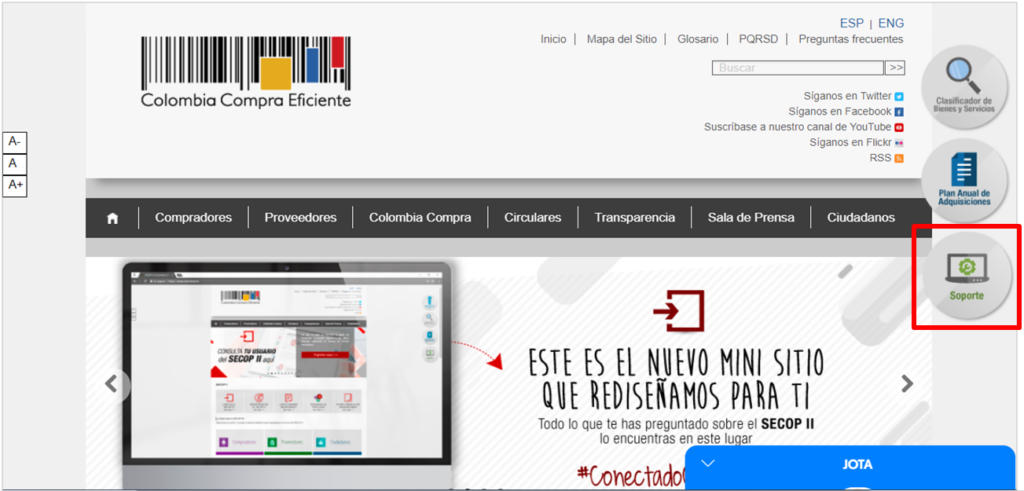Screen dimensions: 1024x491
Task: Click the monitor mockup image in banner
Action: click(287, 375)
